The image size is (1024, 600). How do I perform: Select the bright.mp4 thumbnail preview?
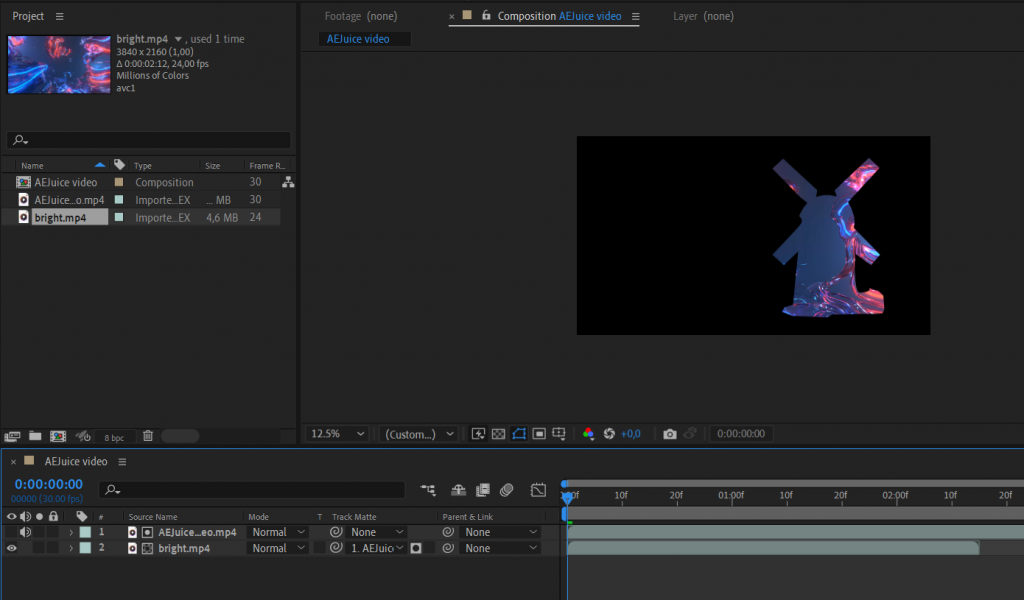click(x=58, y=66)
